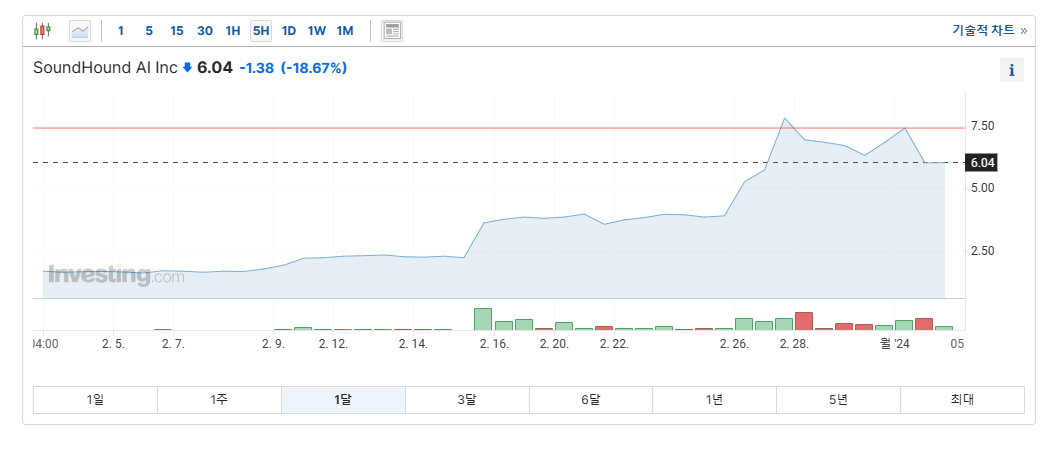Screen dimensions: 1057x449
Task: Choose the 5년 time range tab
Action: tap(839, 400)
